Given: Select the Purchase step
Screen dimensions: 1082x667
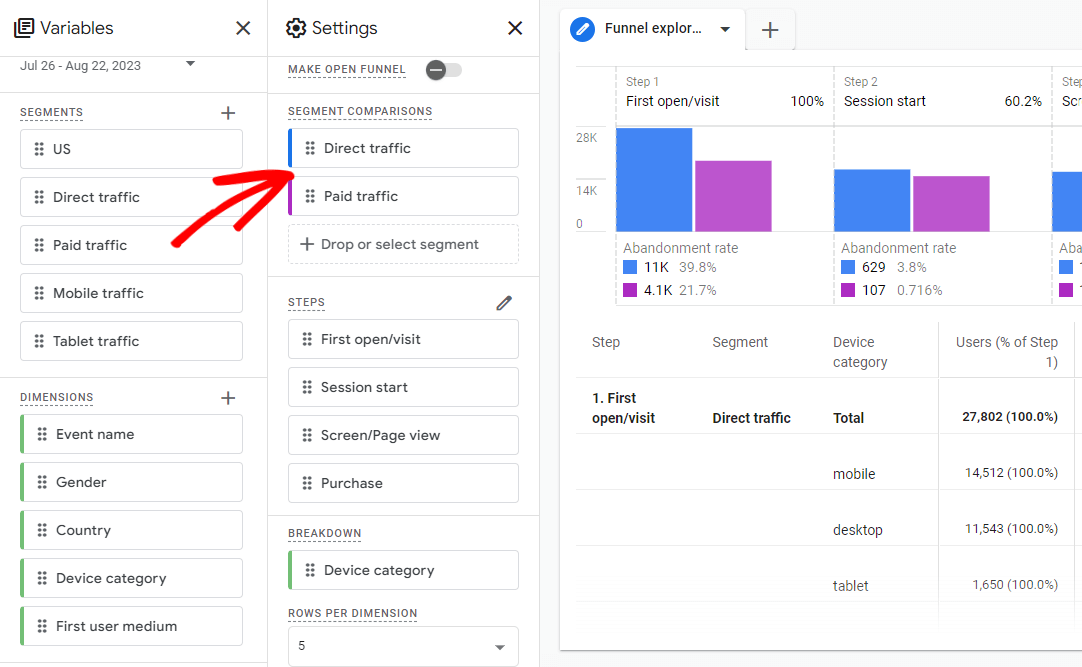Looking at the screenshot, I should 403,483.
